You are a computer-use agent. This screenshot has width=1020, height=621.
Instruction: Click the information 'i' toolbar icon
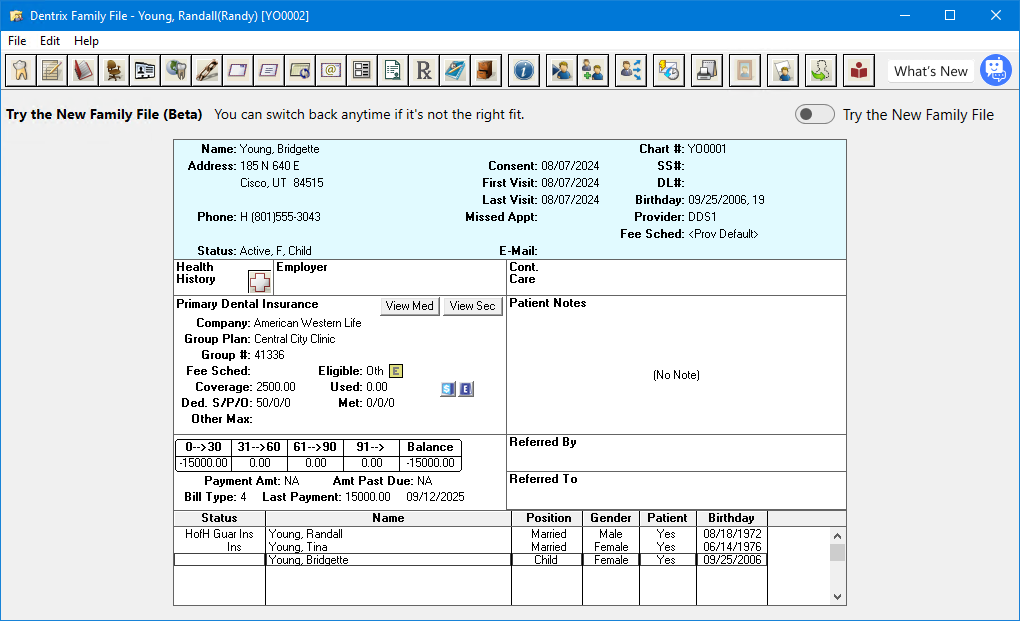click(523, 70)
